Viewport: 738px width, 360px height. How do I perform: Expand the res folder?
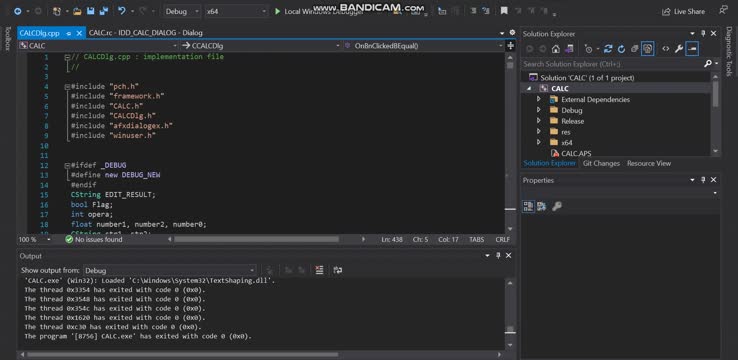click(539, 132)
